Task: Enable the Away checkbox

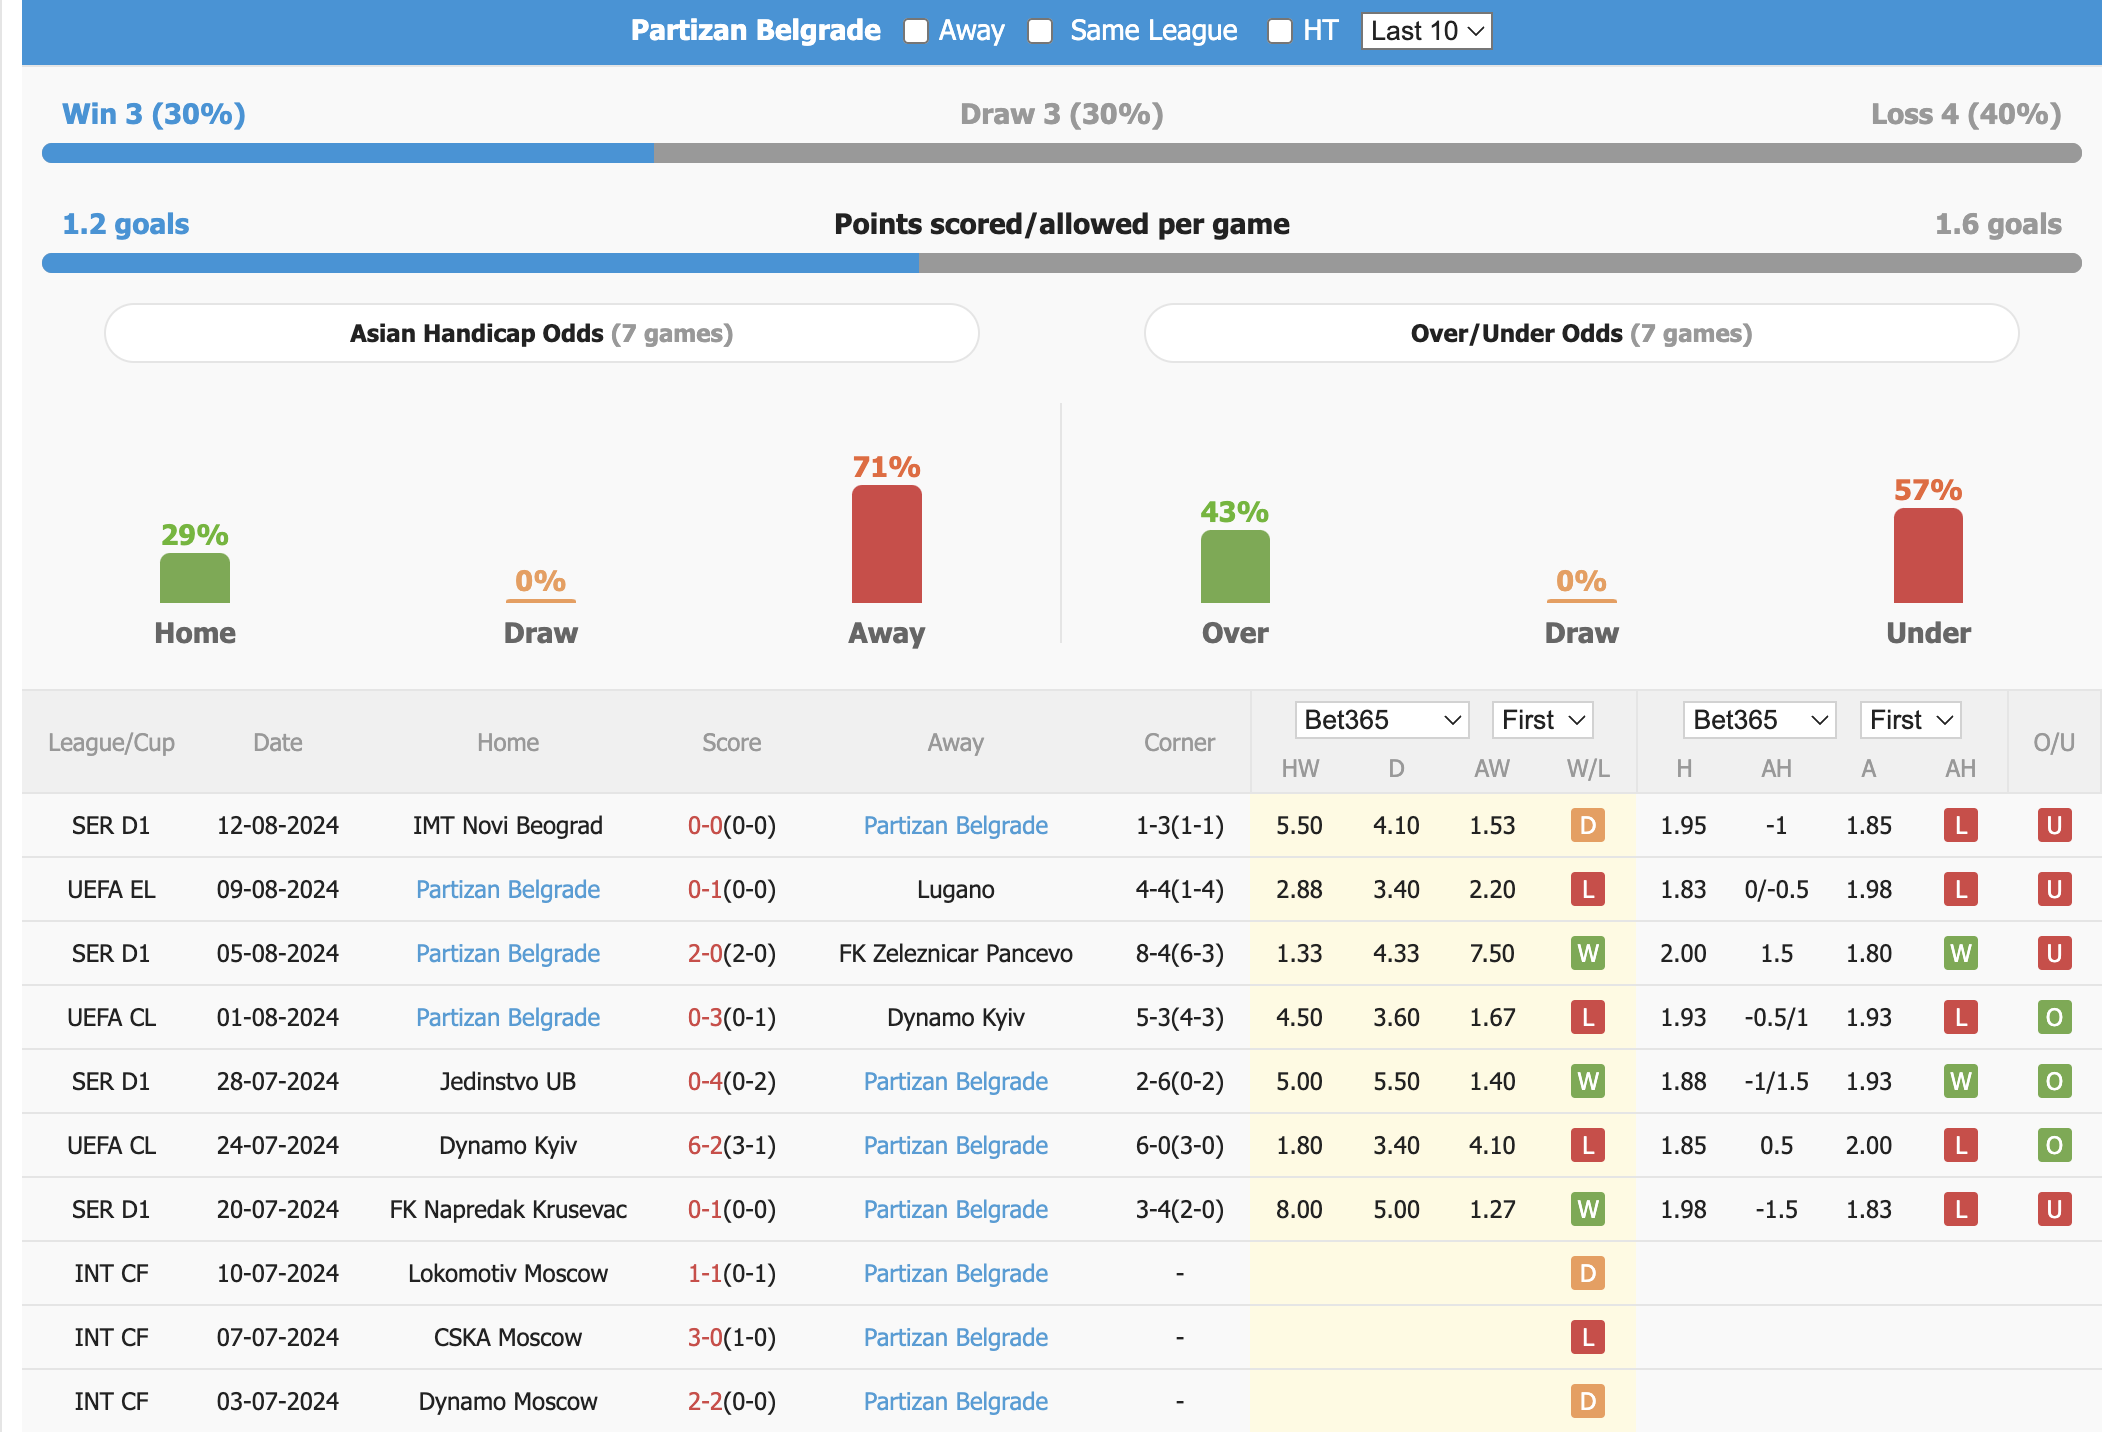Action: tap(915, 31)
